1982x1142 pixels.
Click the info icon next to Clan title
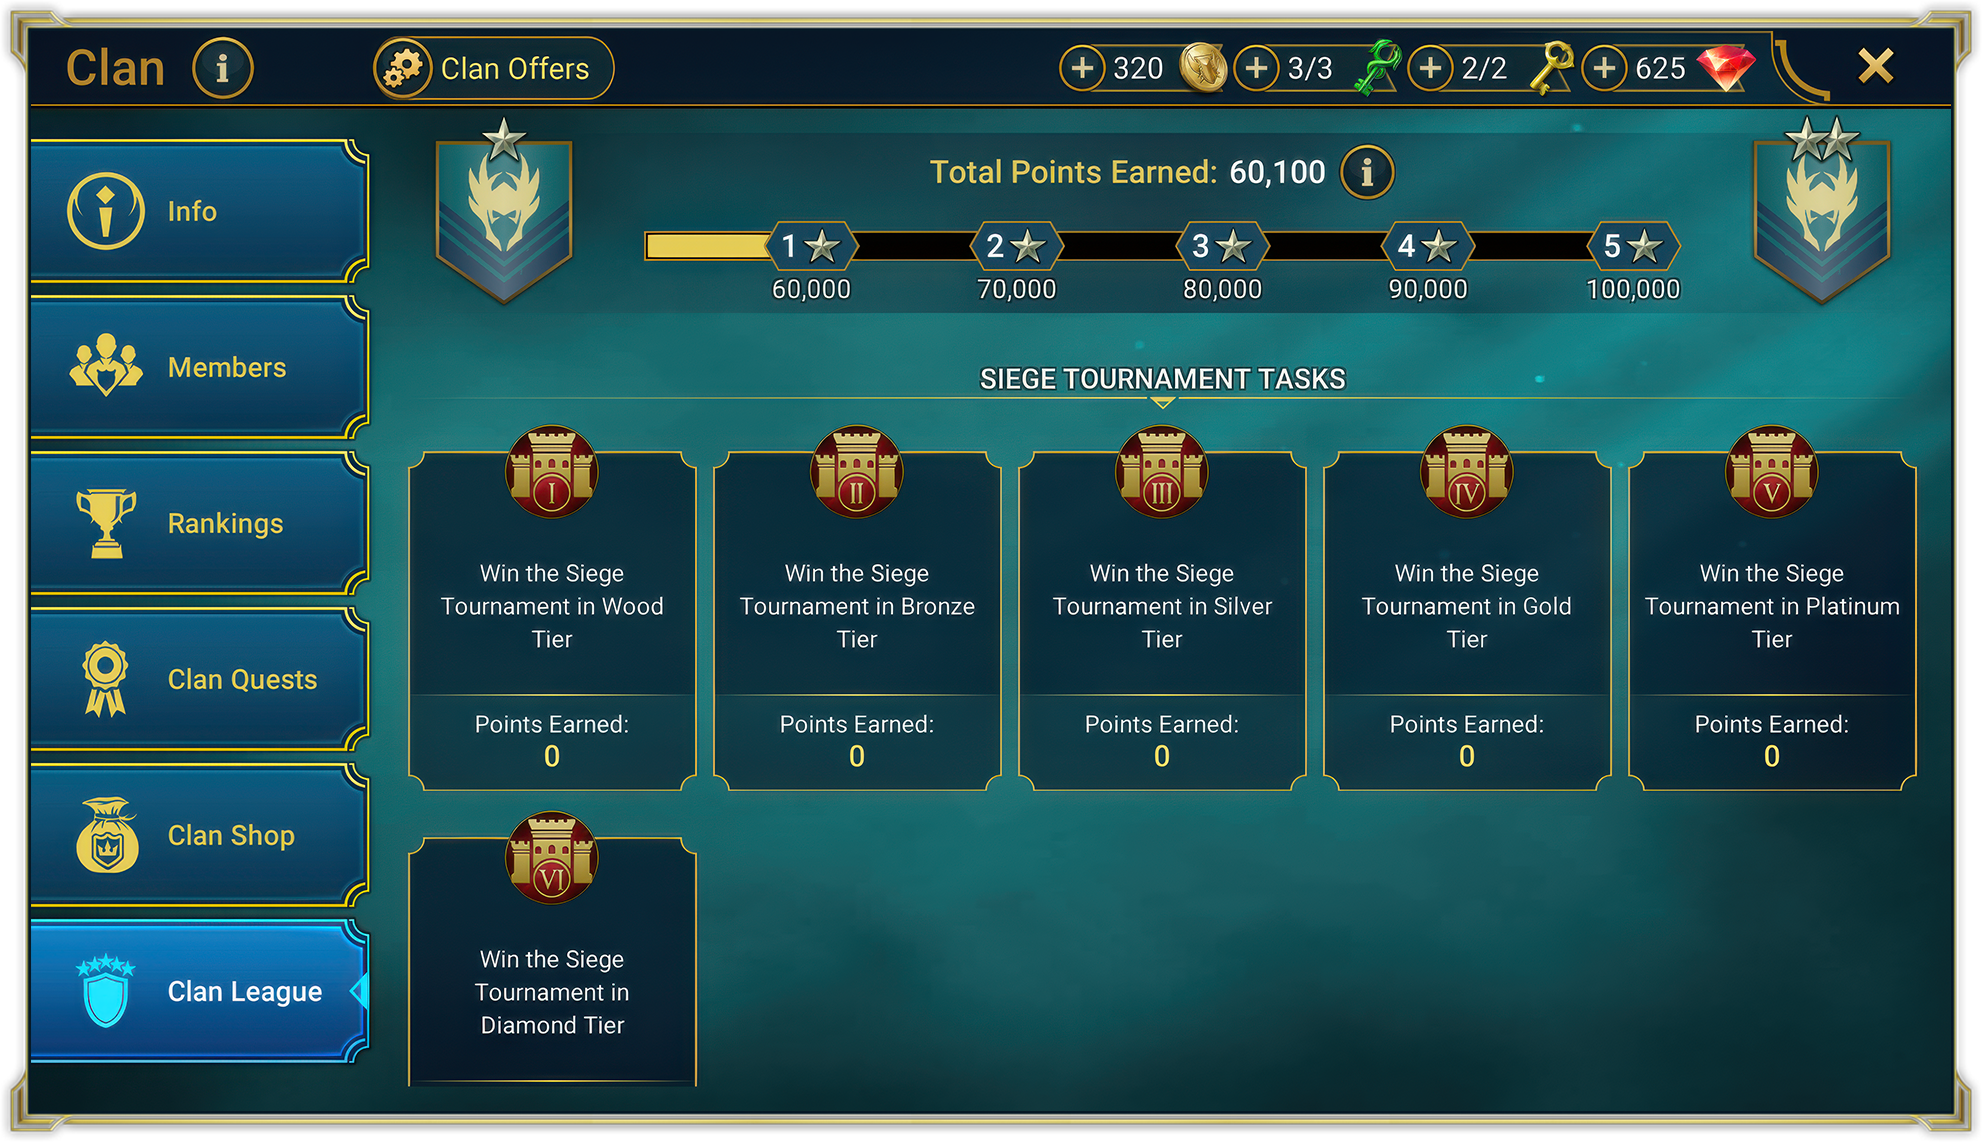coord(222,68)
